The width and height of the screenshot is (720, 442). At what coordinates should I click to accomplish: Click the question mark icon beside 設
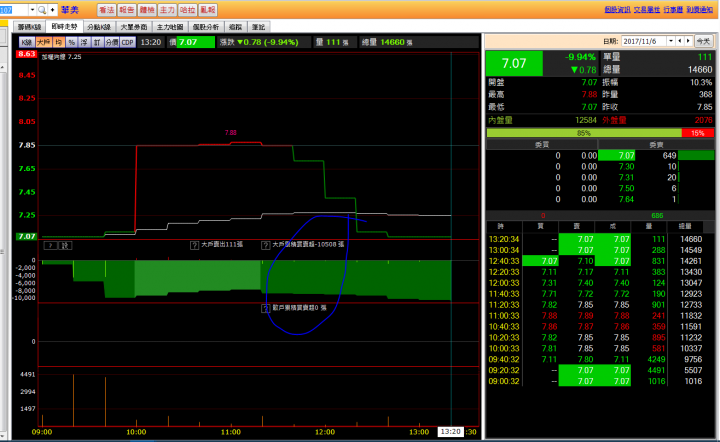51,246
